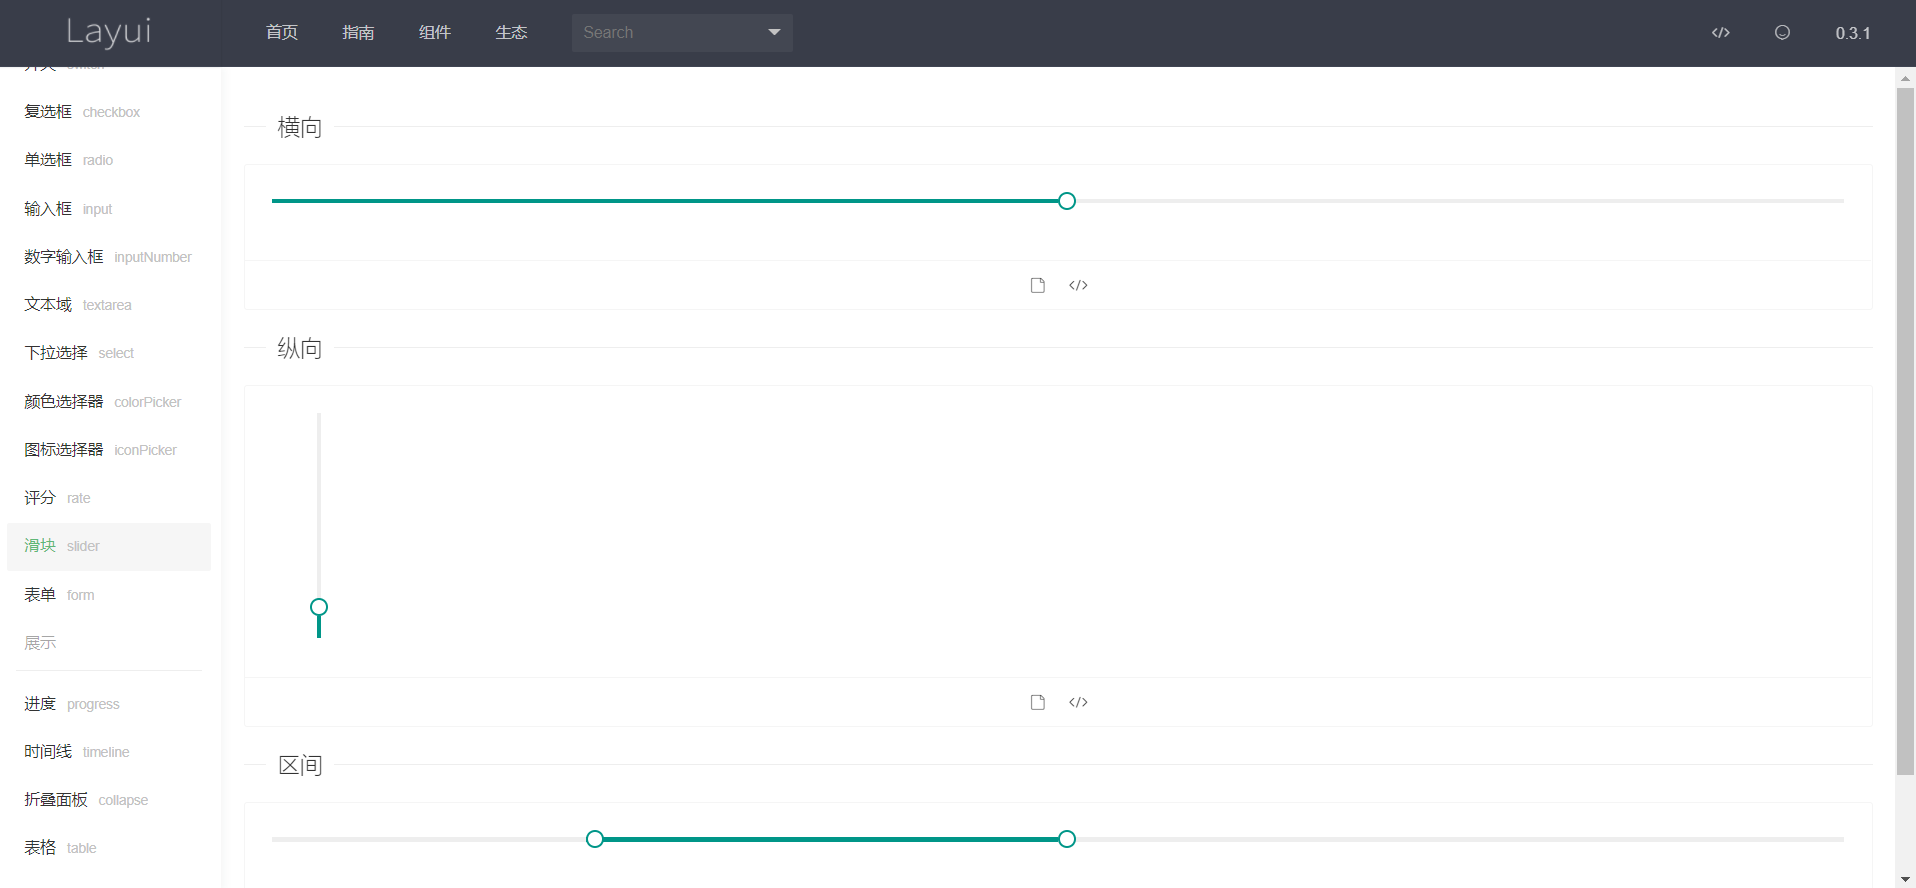Open 进度 progress in sidebar
The height and width of the screenshot is (888, 1916).
(109, 704)
